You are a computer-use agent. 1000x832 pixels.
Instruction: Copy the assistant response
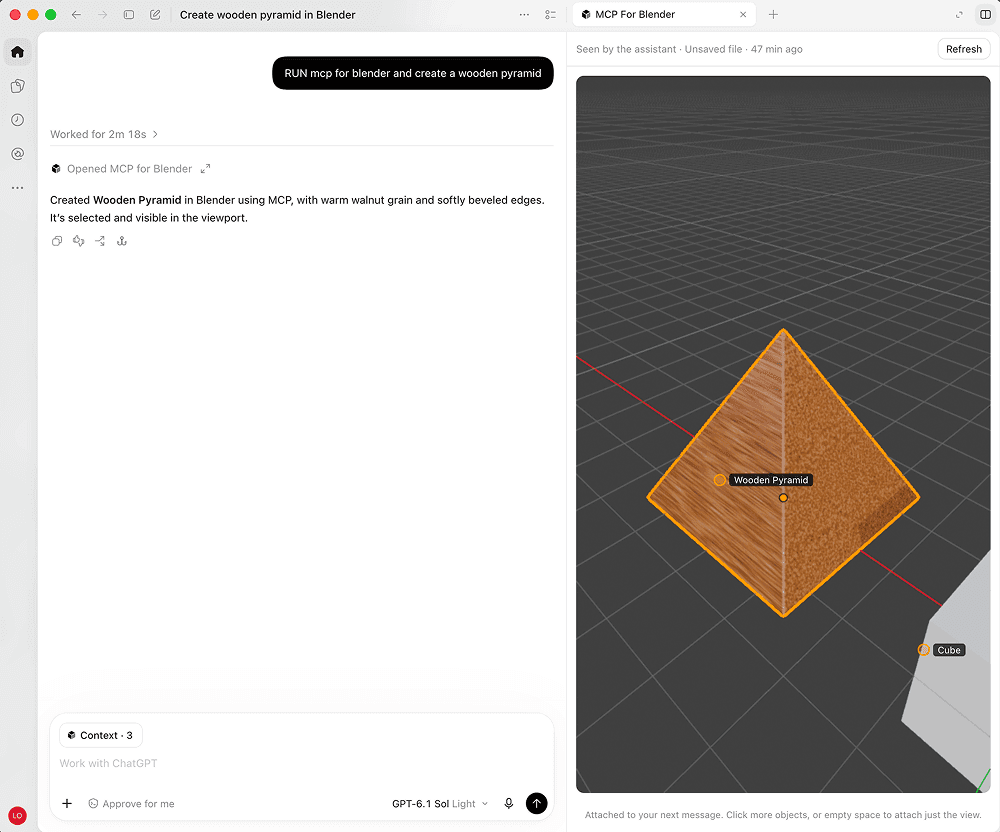(x=57, y=241)
